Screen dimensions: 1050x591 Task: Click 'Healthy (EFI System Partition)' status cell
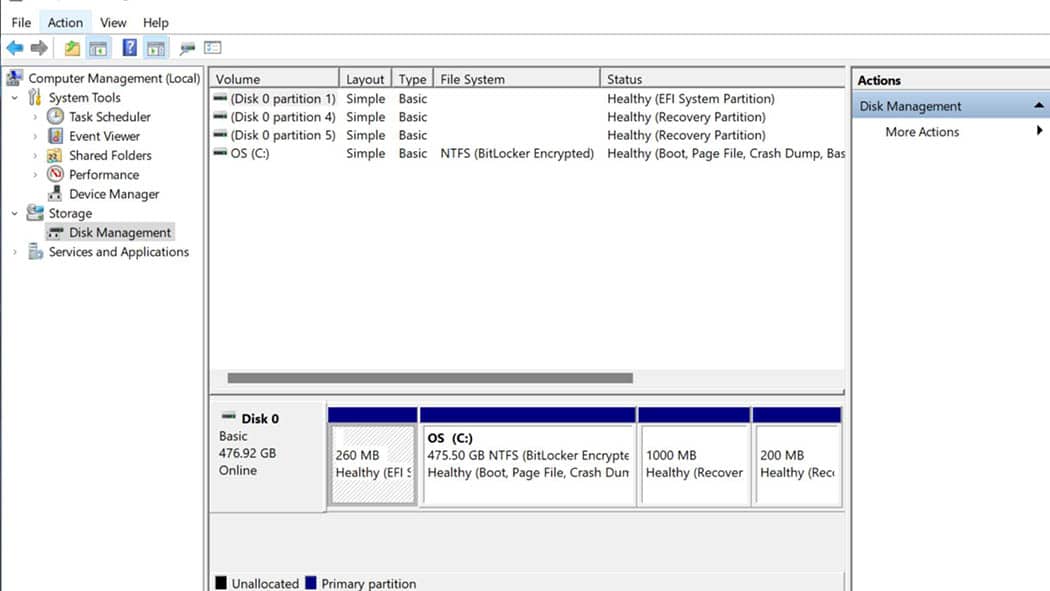(690, 98)
